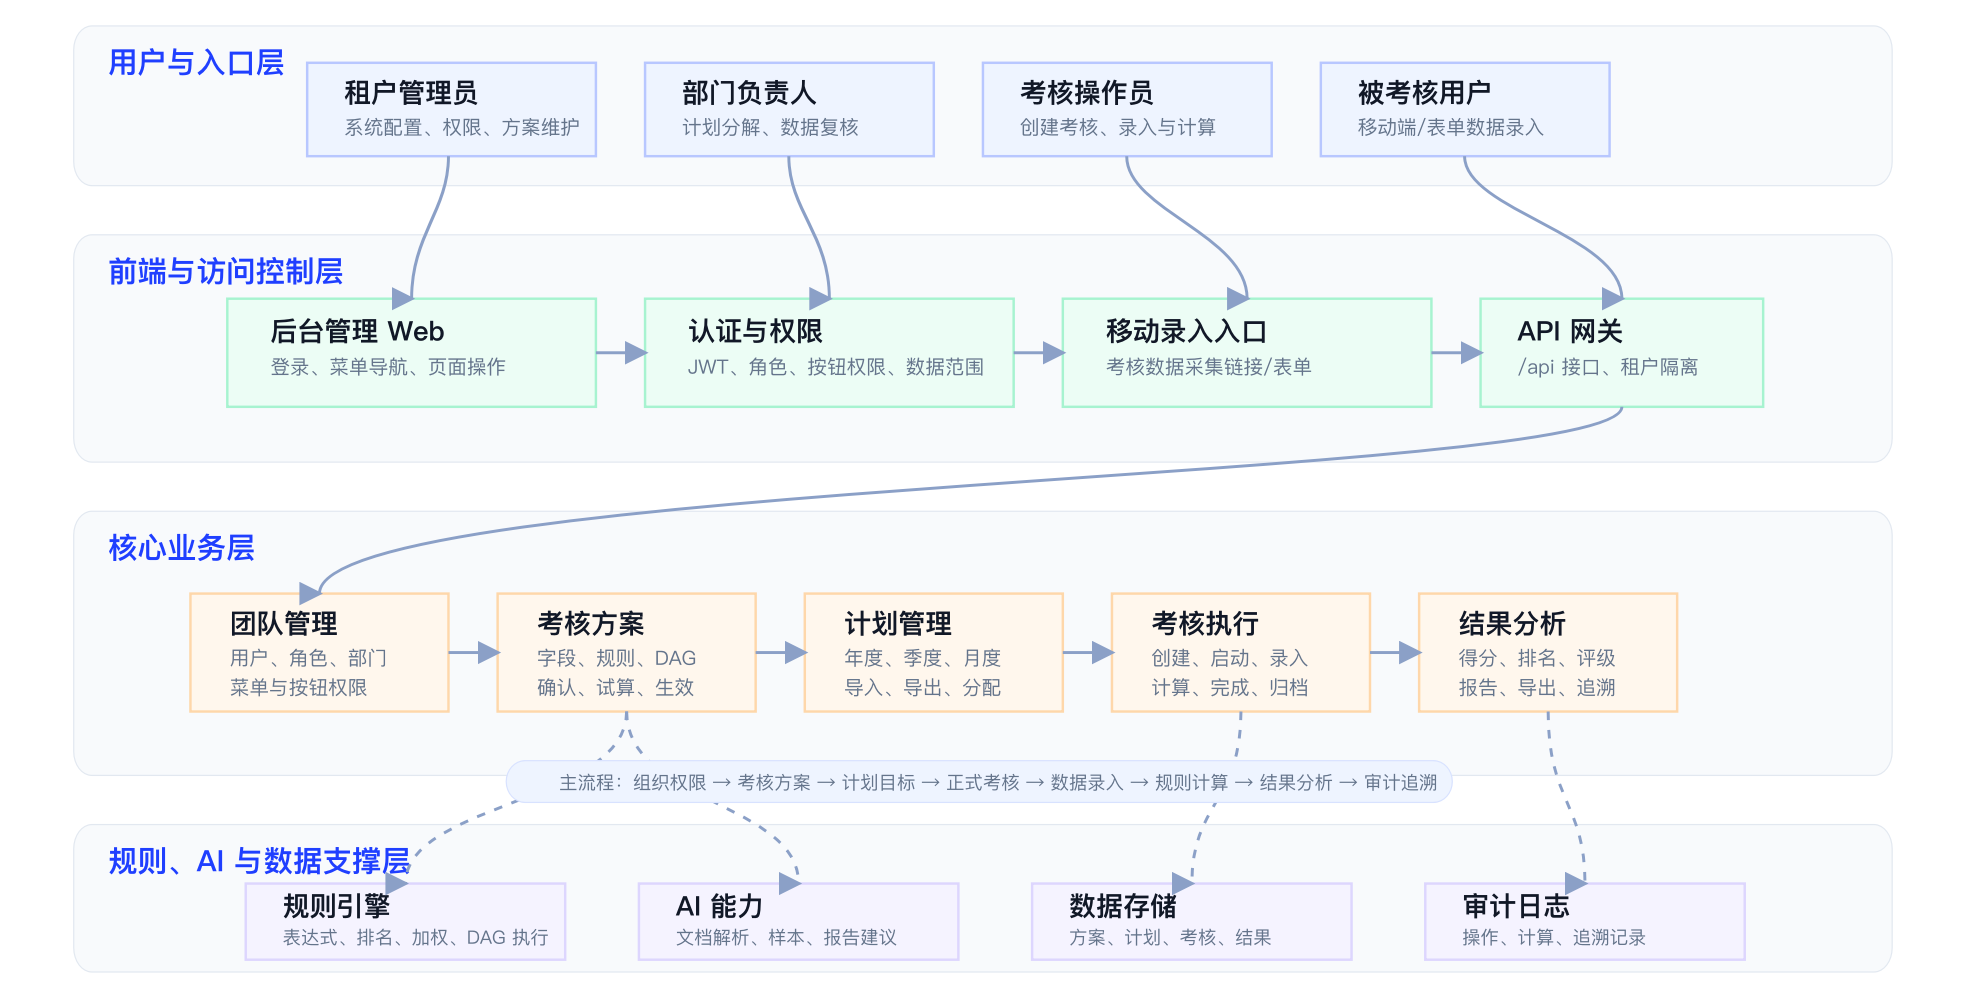Click text 操作、计算、追溯记录
This screenshot has width=1966, height=988.
tap(1553, 938)
